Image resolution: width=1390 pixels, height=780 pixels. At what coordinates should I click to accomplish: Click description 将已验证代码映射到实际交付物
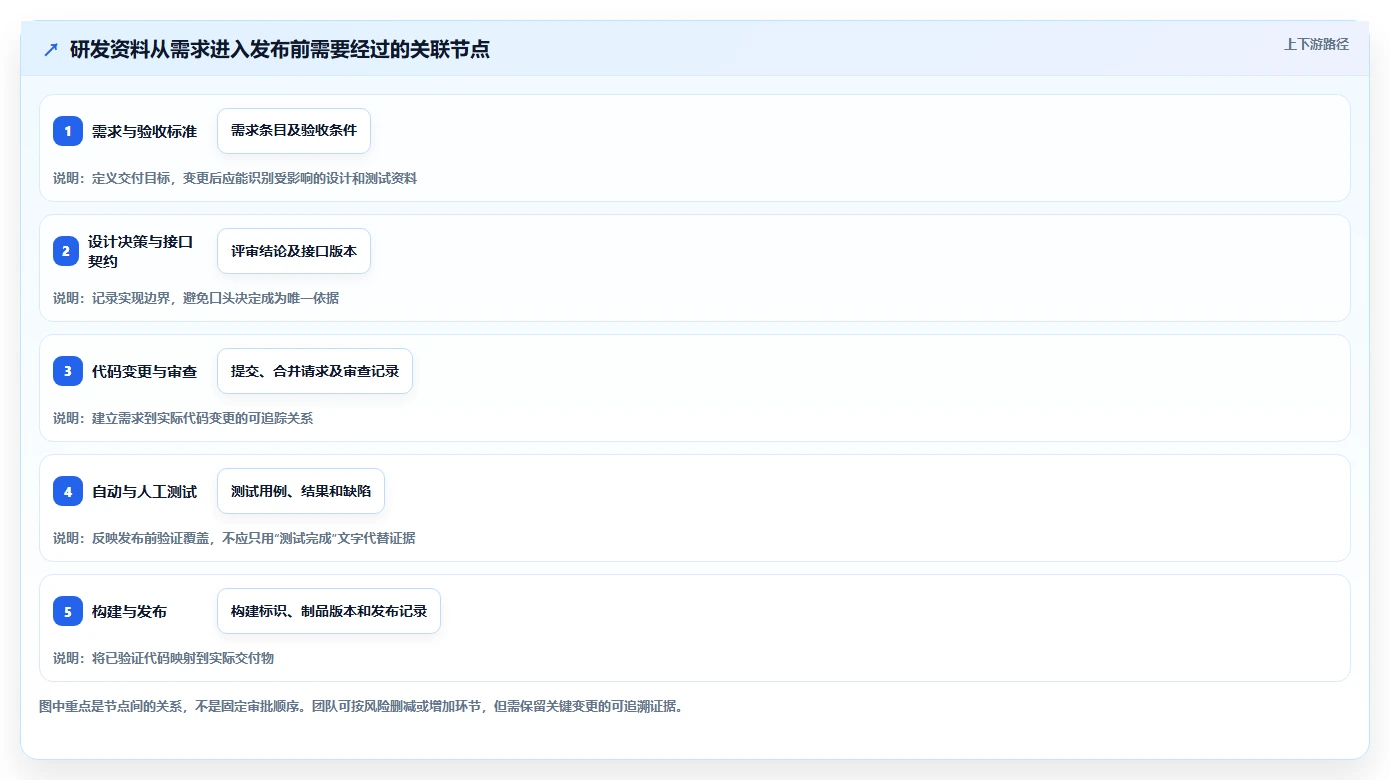click(183, 658)
